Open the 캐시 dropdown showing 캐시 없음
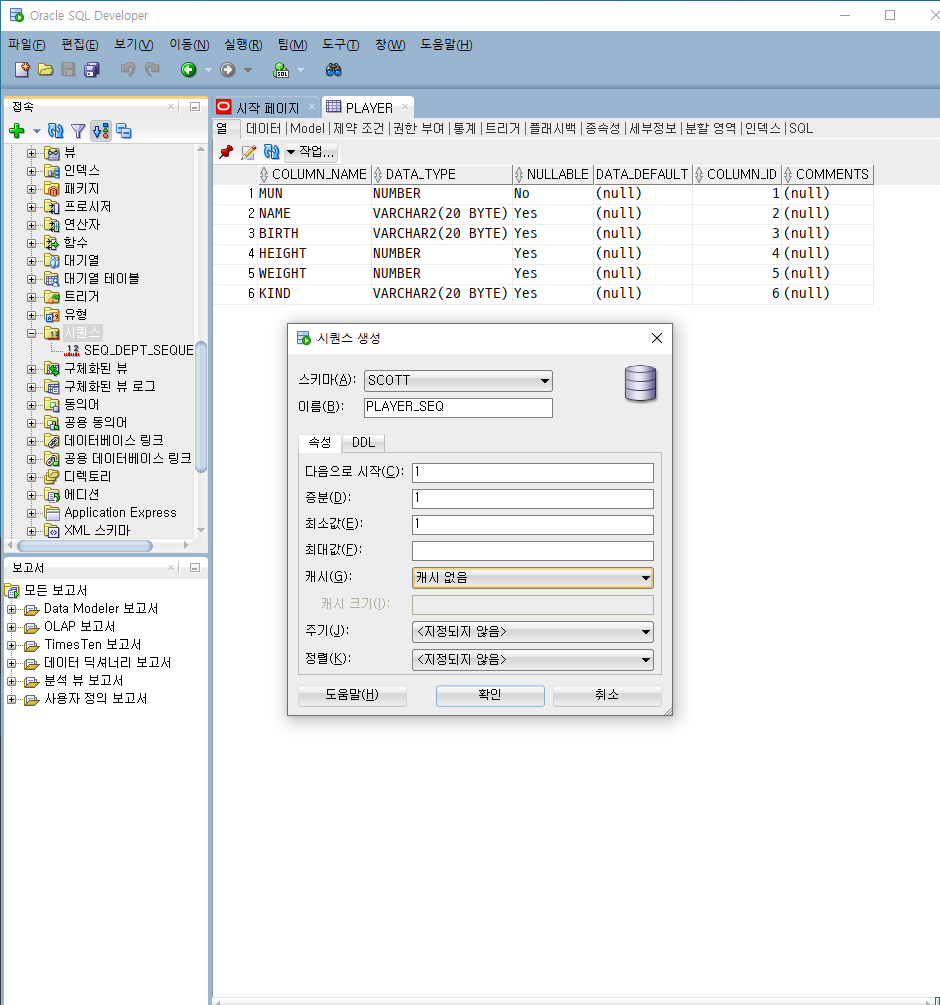The width and height of the screenshot is (940, 1005). (532, 577)
